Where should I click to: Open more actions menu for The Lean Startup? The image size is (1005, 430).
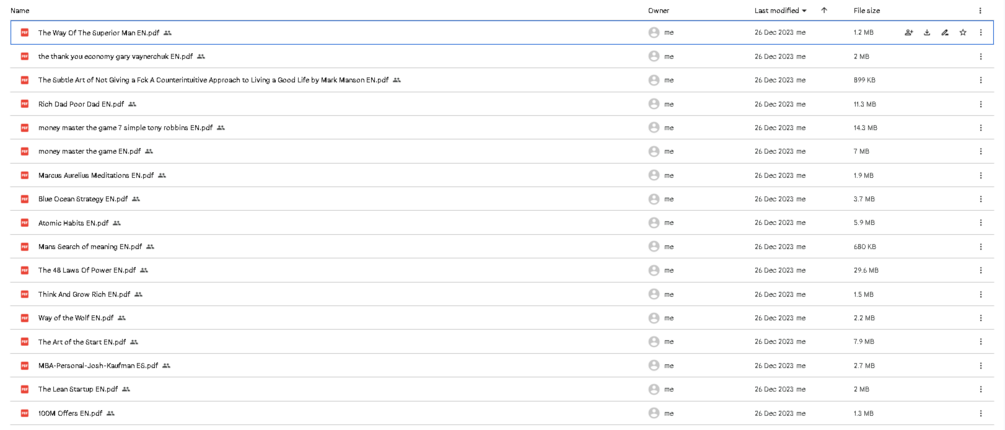click(981, 389)
